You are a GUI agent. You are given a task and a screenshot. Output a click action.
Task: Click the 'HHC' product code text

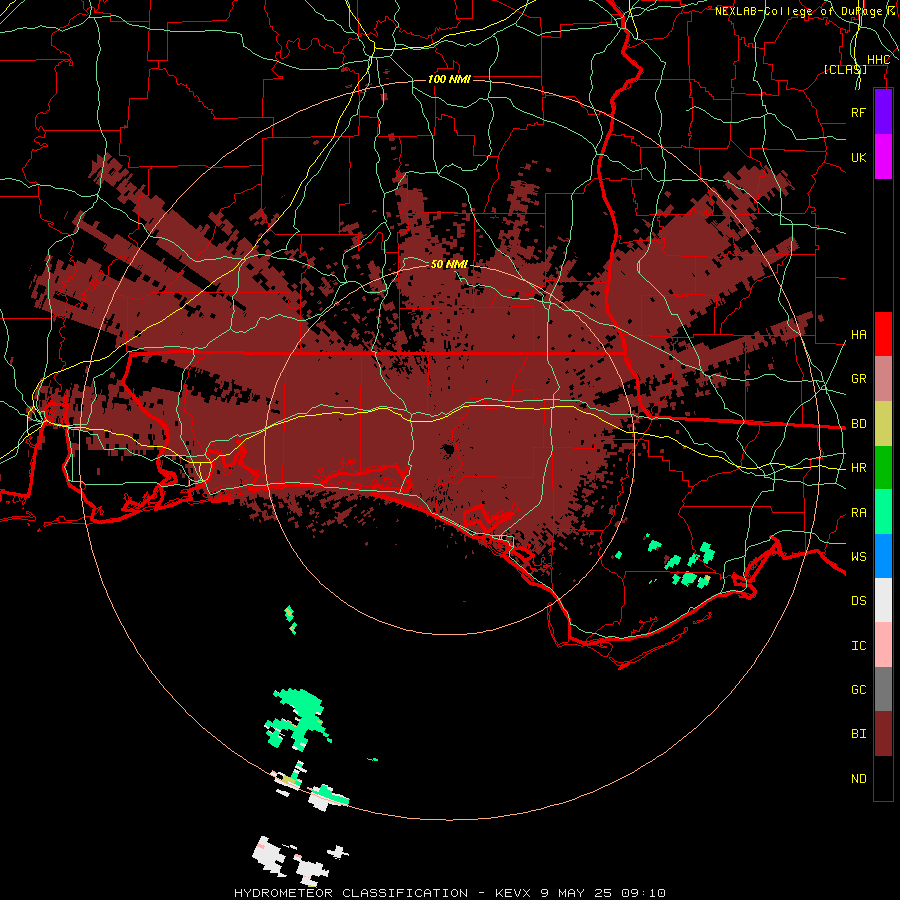(x=878, y=60)
